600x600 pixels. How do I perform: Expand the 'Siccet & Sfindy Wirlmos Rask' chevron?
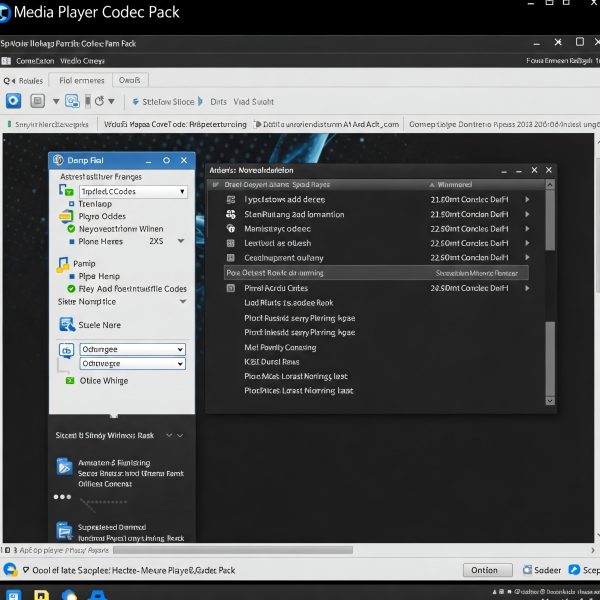click(174, 435)
